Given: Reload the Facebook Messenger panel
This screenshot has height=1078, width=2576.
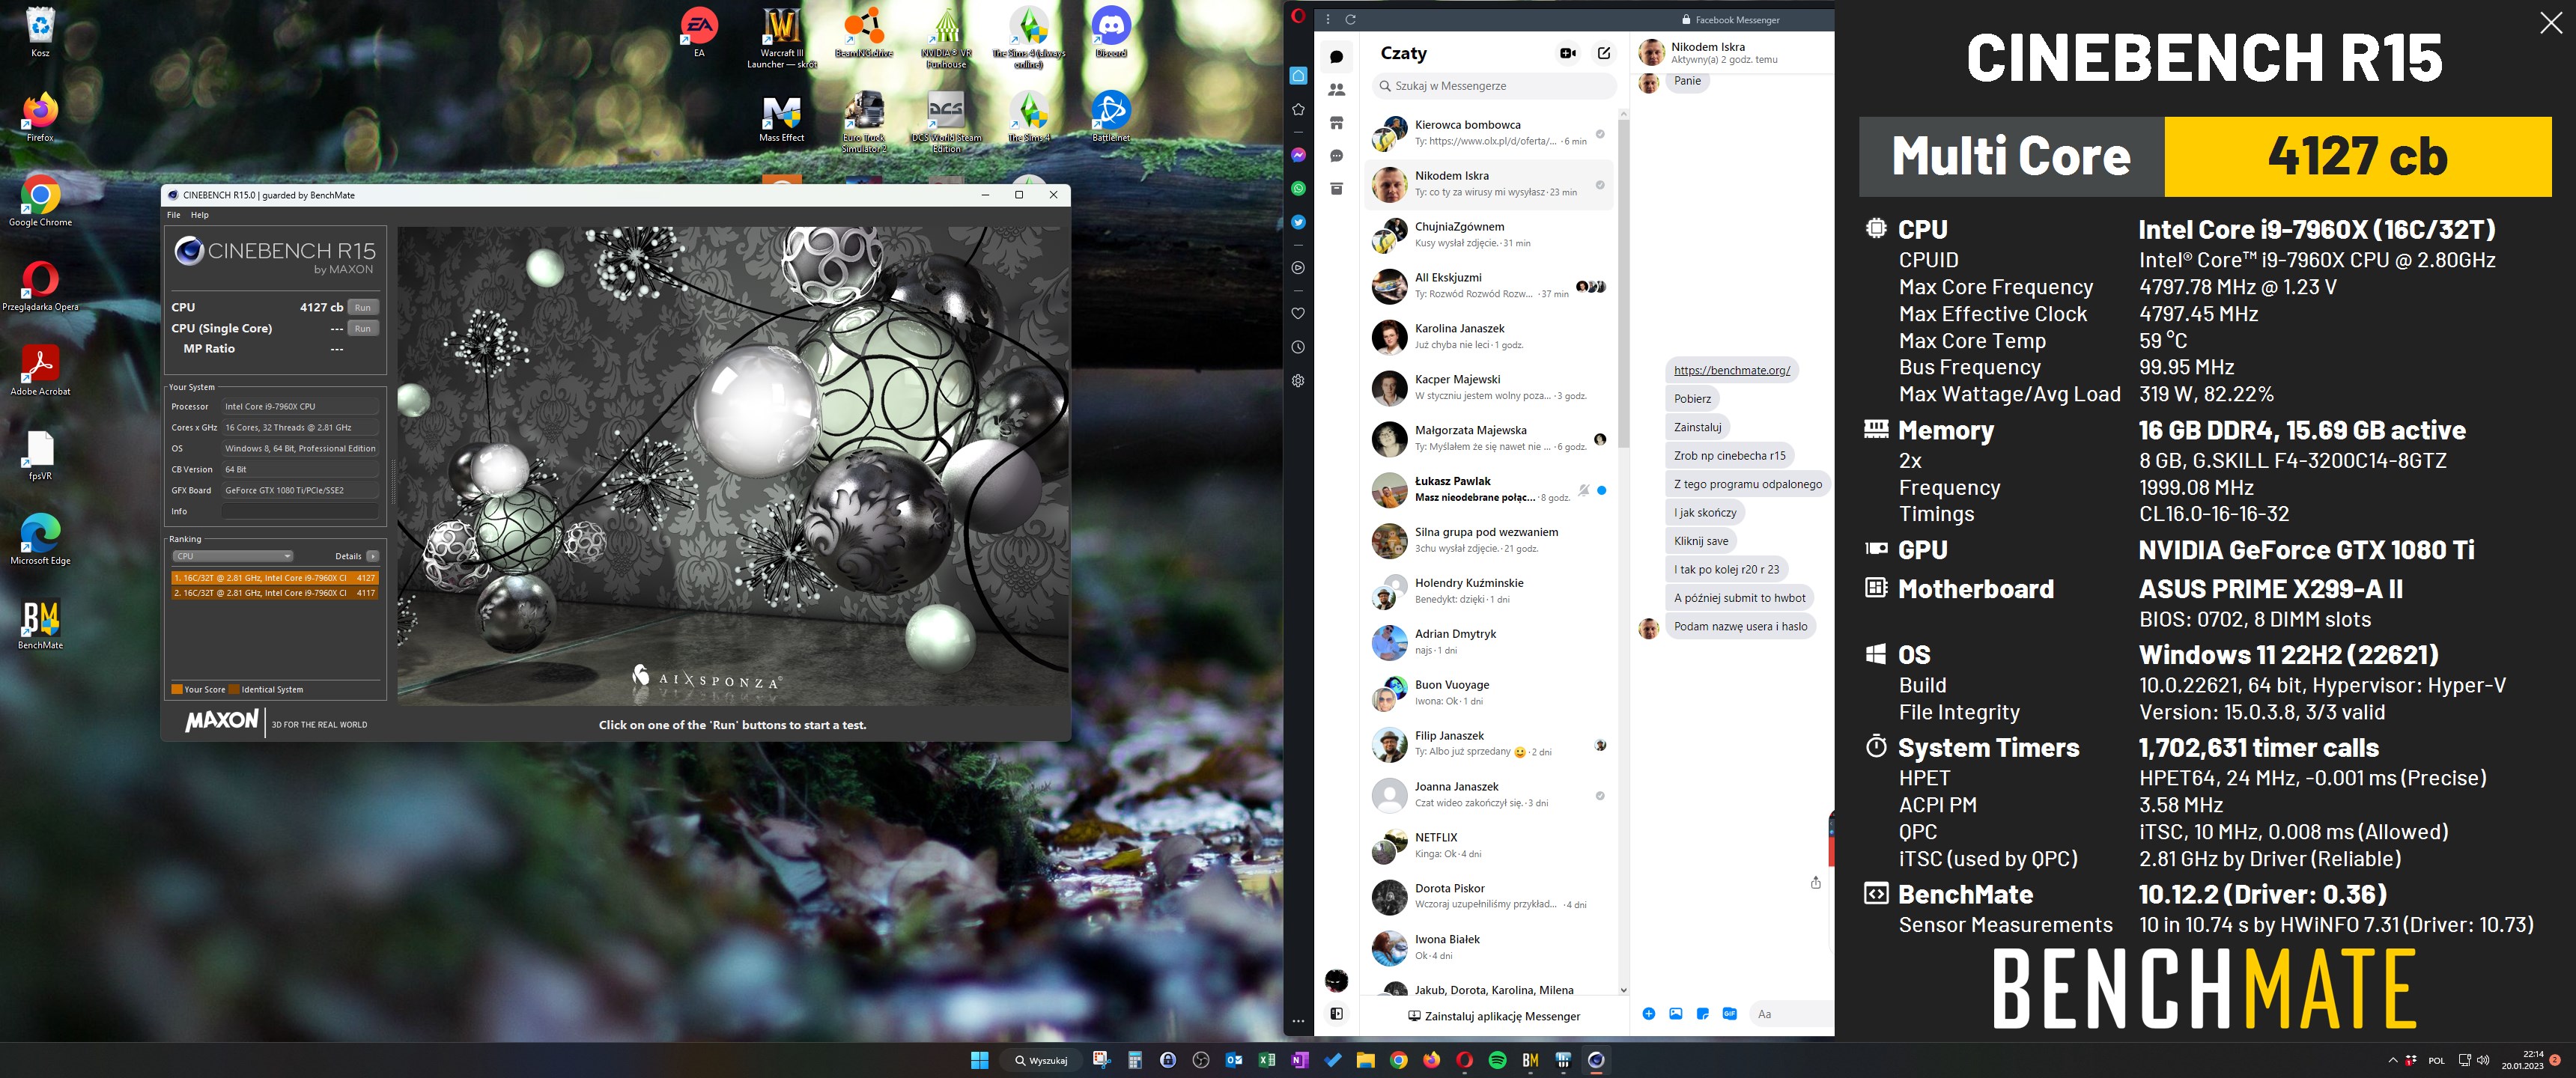Looking at the screenshot, I should click(x=1350, y=19).
